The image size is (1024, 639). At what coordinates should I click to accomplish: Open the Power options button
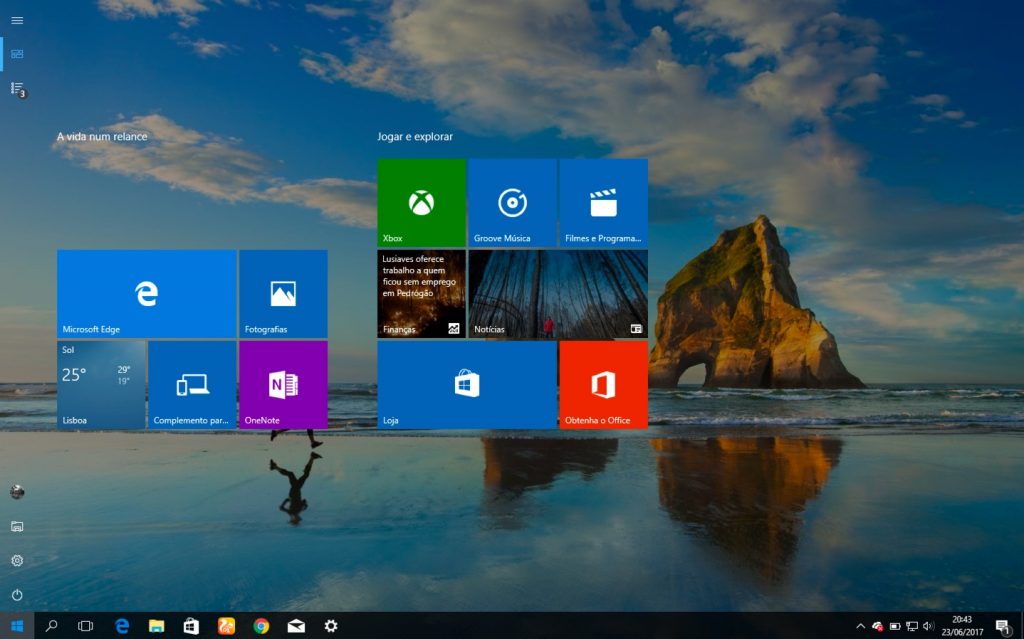point(17,595)
